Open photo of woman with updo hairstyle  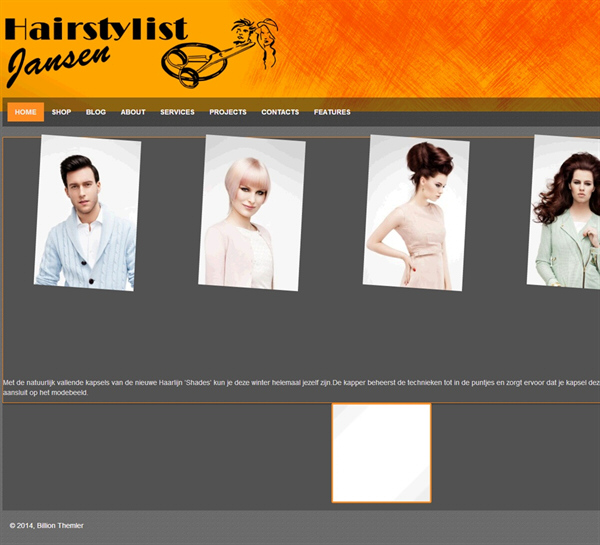(x=416, y=213)
